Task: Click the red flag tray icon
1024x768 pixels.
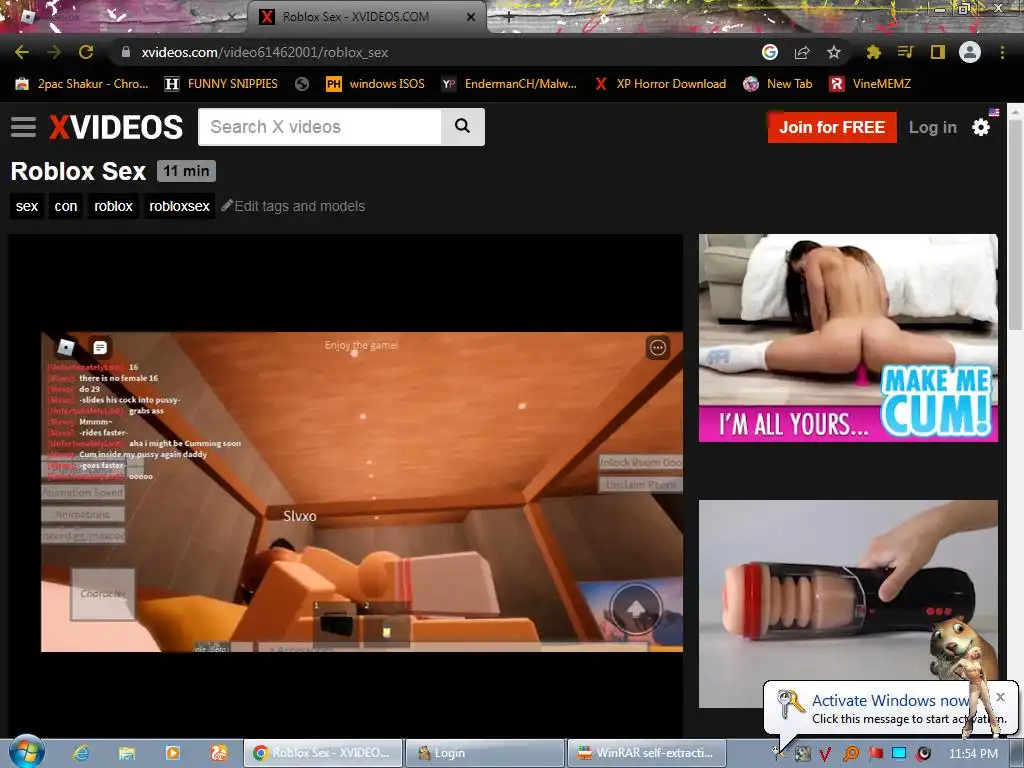Action: 876,754
